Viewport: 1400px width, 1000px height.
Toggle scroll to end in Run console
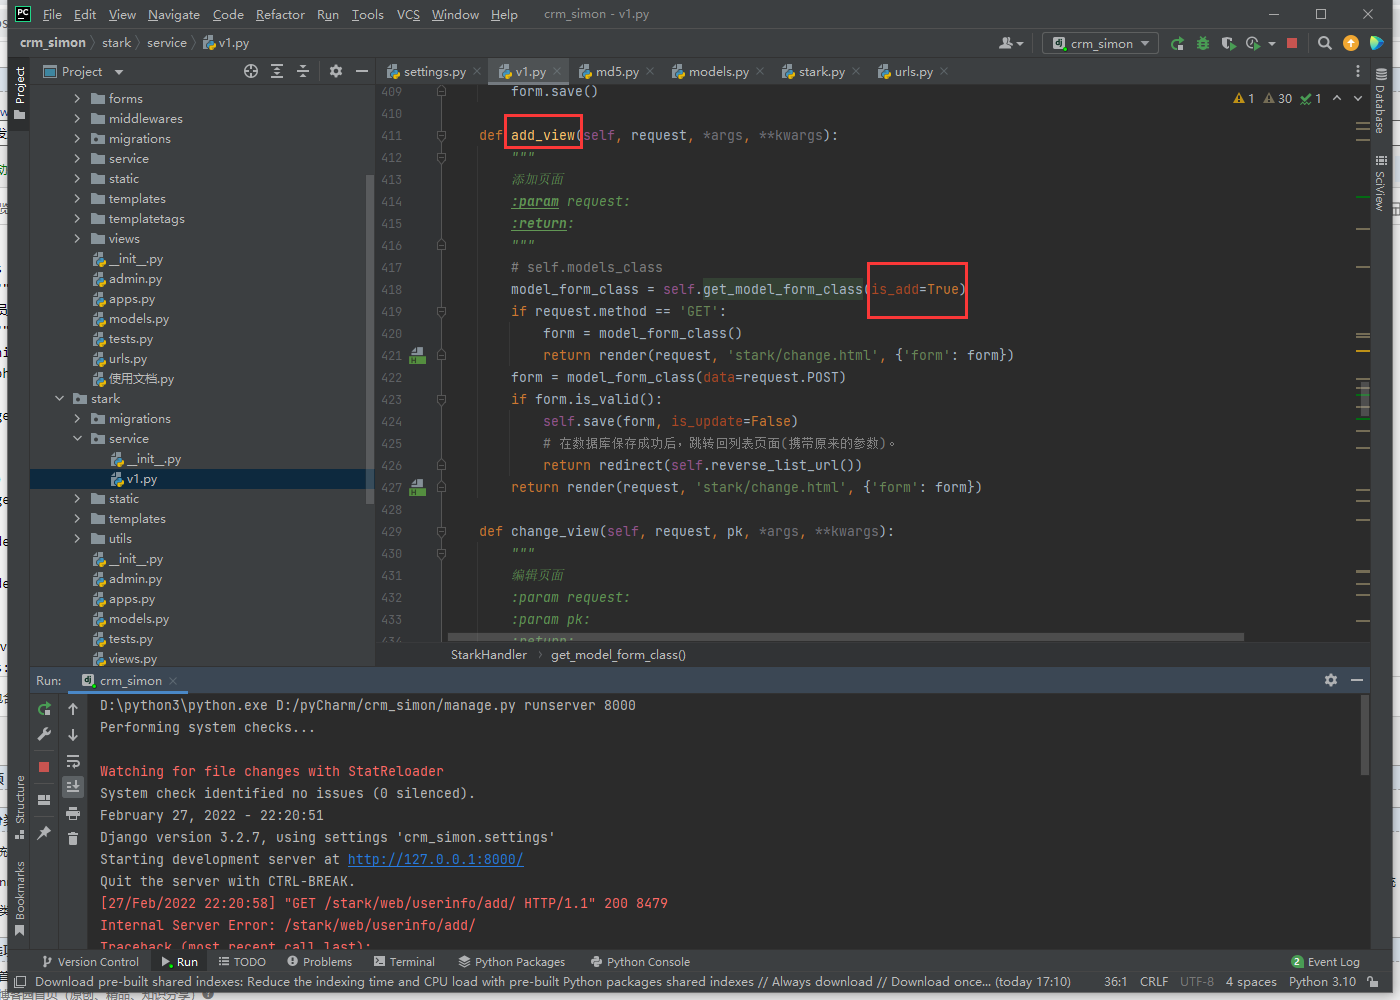(73, 787)
